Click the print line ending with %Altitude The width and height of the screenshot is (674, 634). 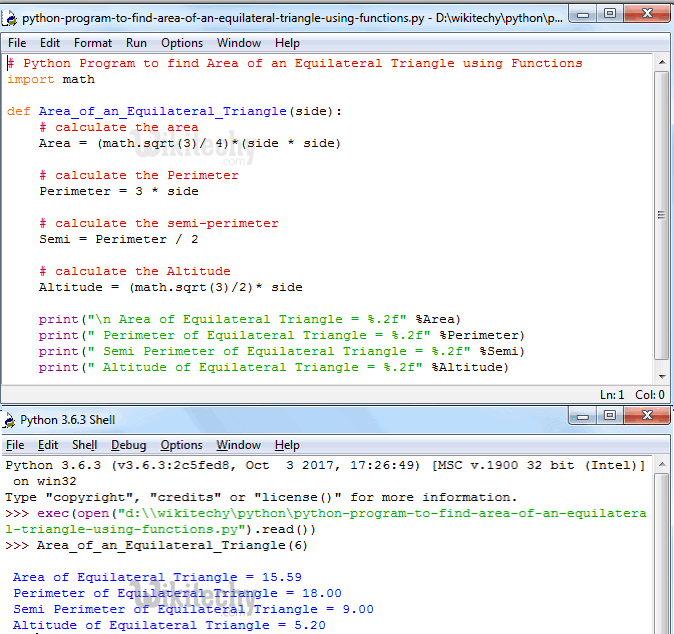pos(274,367)
